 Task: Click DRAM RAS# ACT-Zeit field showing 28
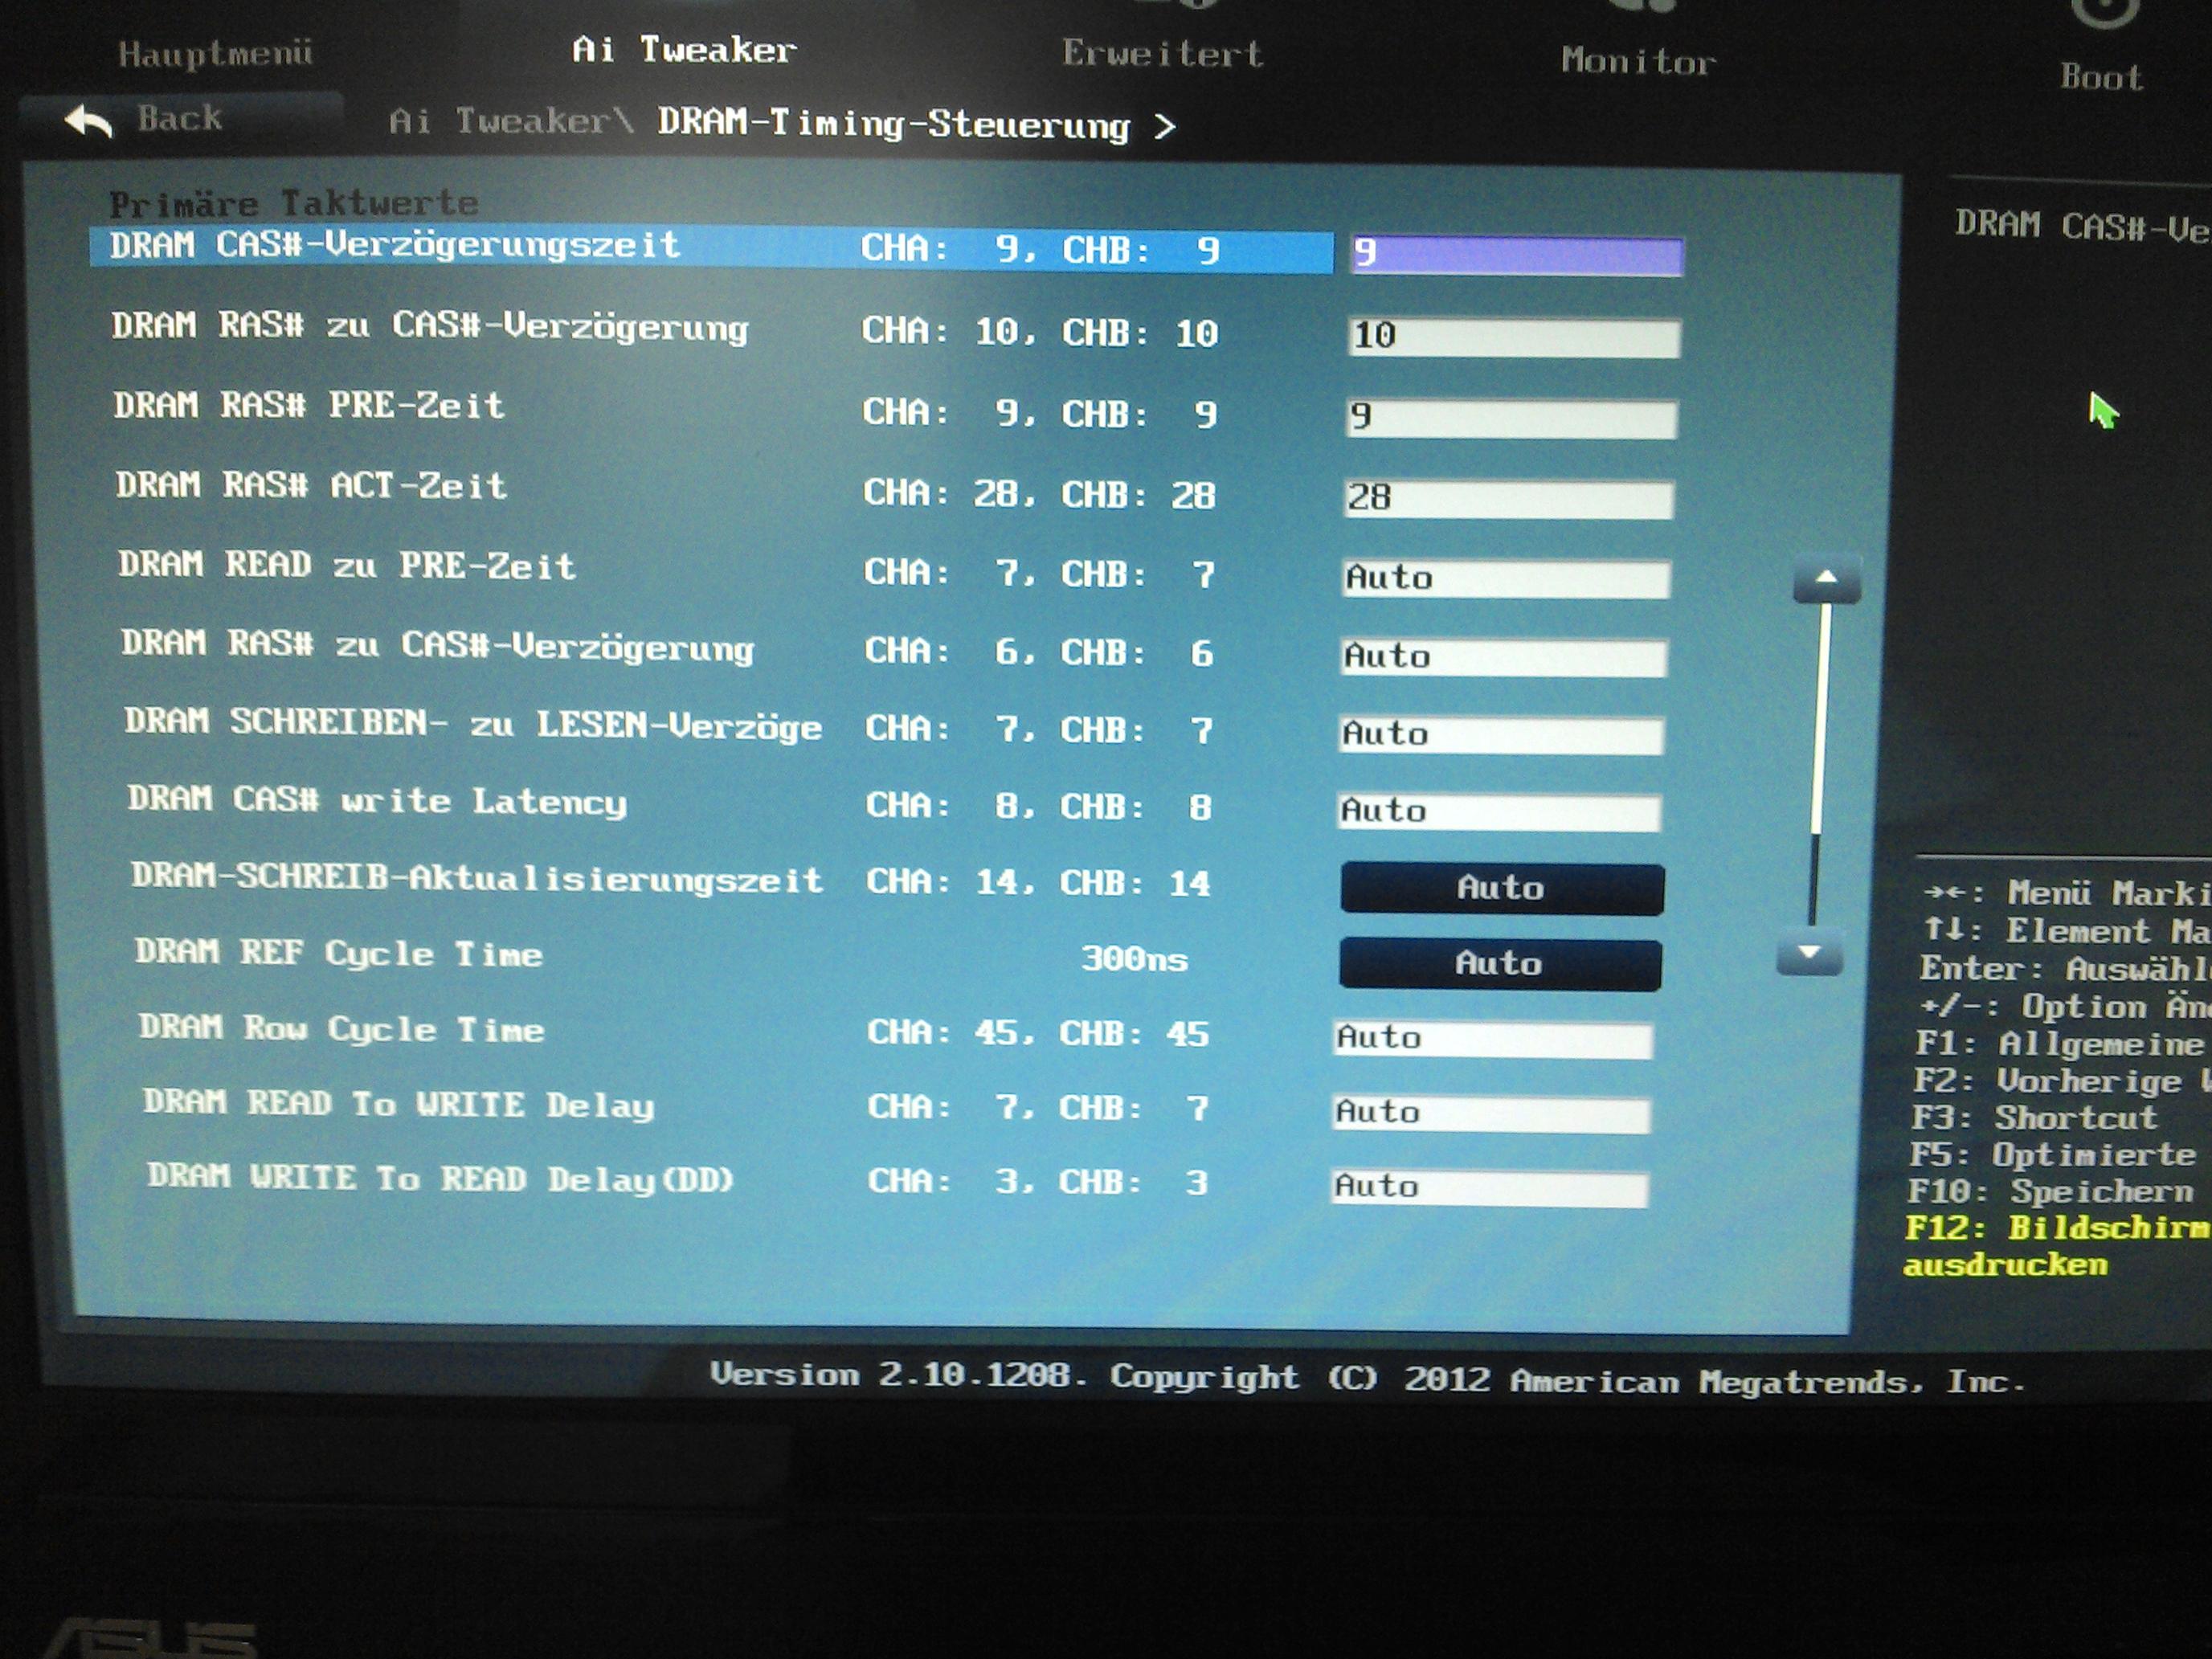(1508, 498)
